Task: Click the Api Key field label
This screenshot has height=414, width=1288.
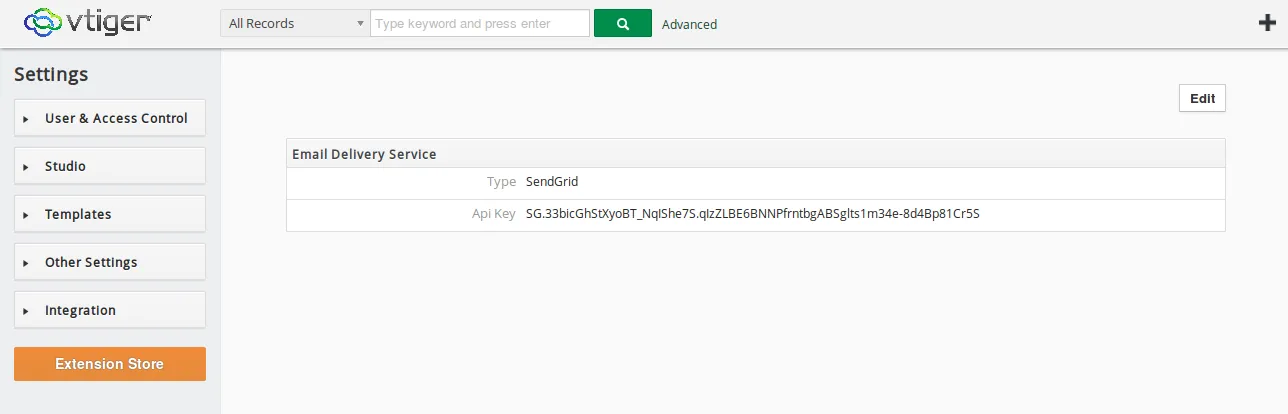Action: coord(493,213)
